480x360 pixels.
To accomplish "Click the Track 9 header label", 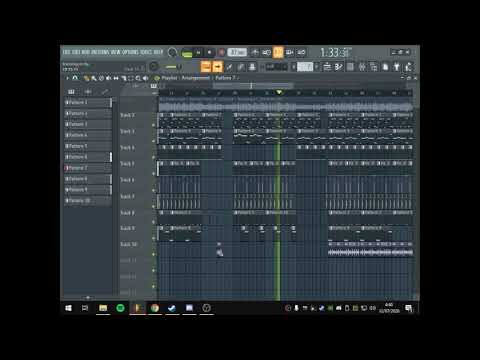I will 127,228.
